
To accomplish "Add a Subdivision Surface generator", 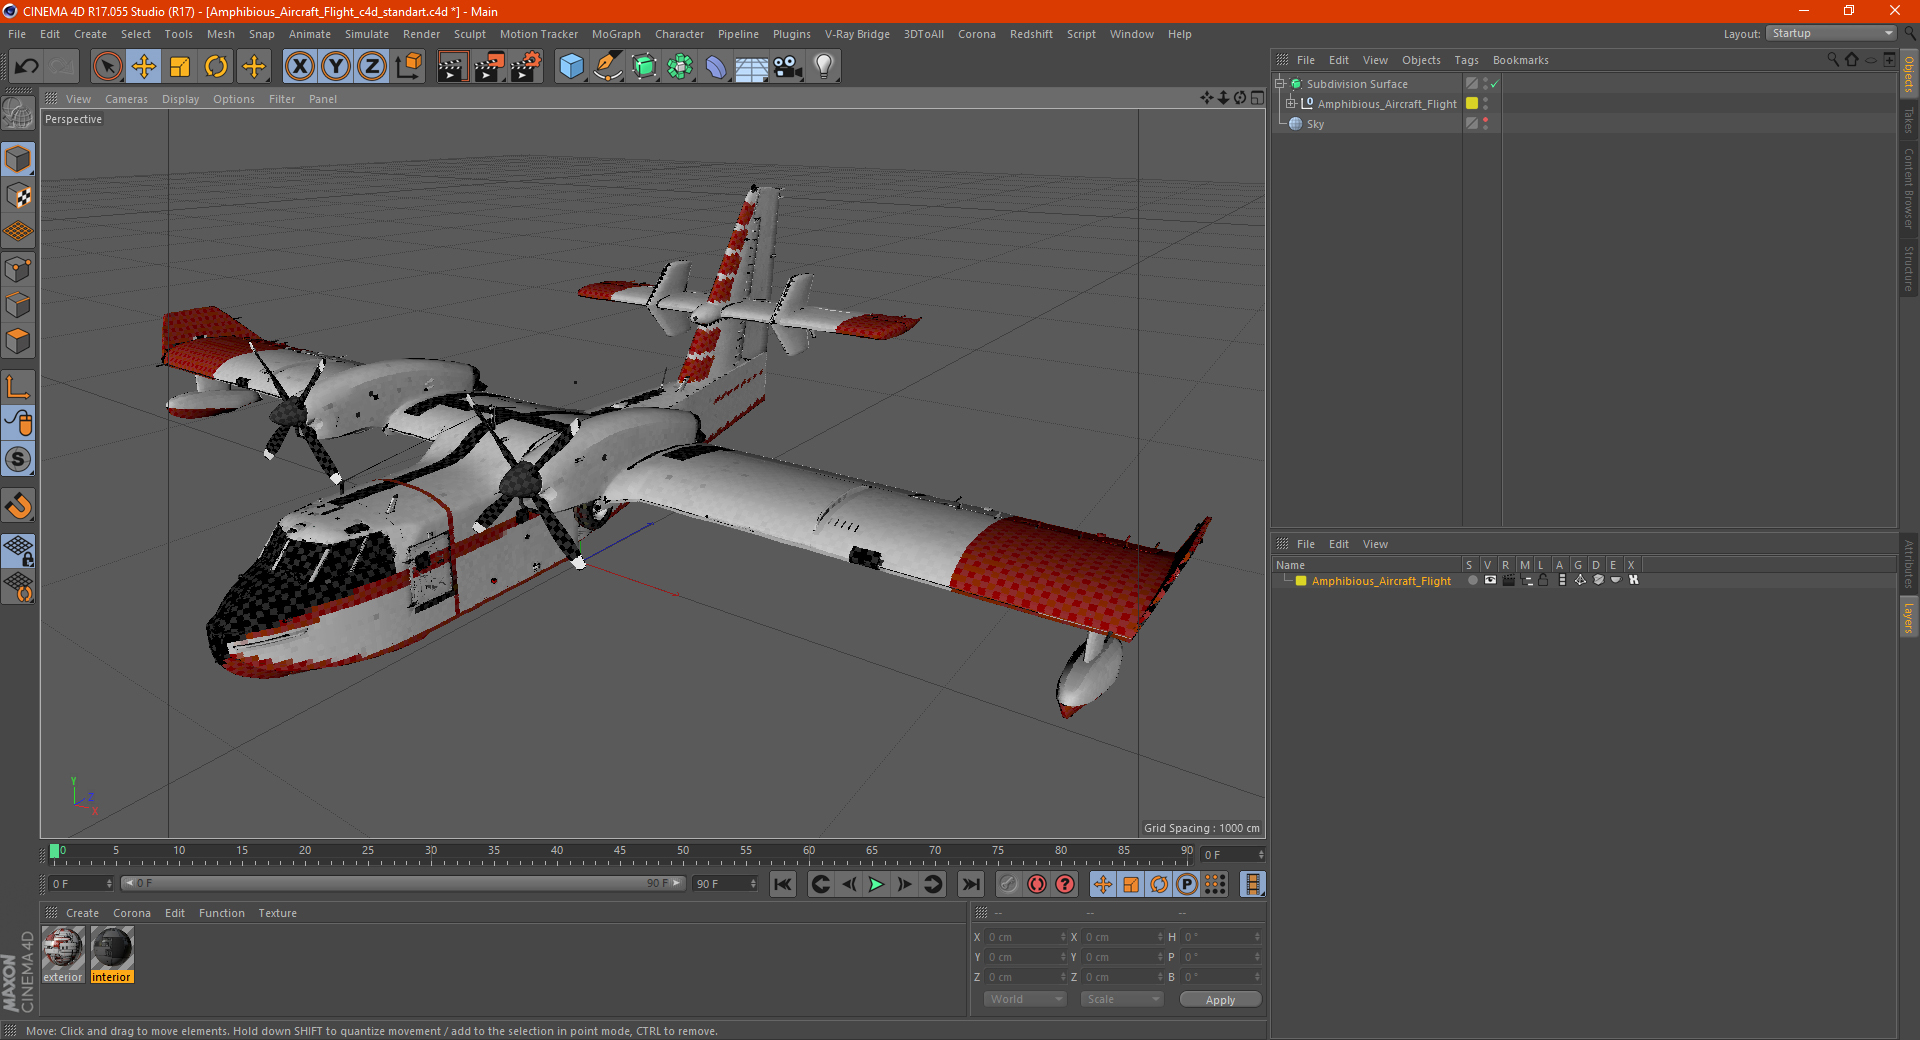I will click(644, 67).
